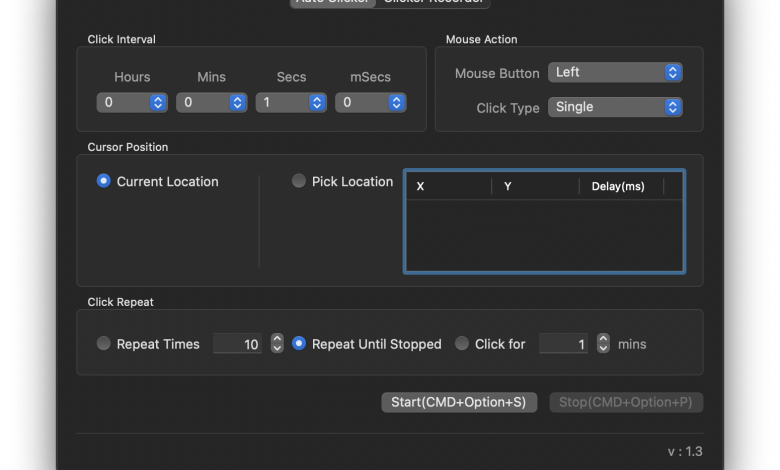The height and width of the screenshot is (470, 780).
Task: Expand the Mouse Button dropdown
Action: coord(615,72)
